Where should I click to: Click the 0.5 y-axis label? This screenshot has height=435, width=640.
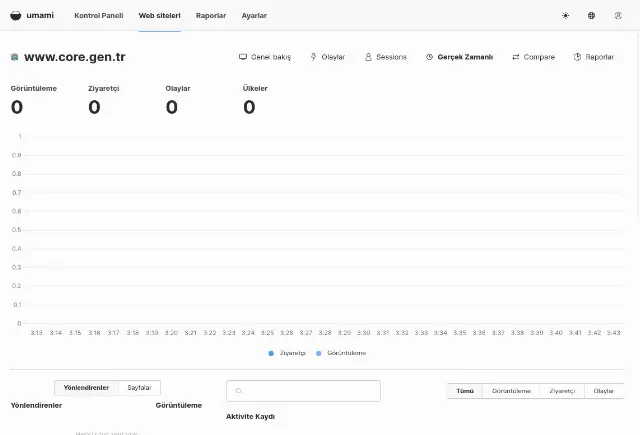[17, 230]
